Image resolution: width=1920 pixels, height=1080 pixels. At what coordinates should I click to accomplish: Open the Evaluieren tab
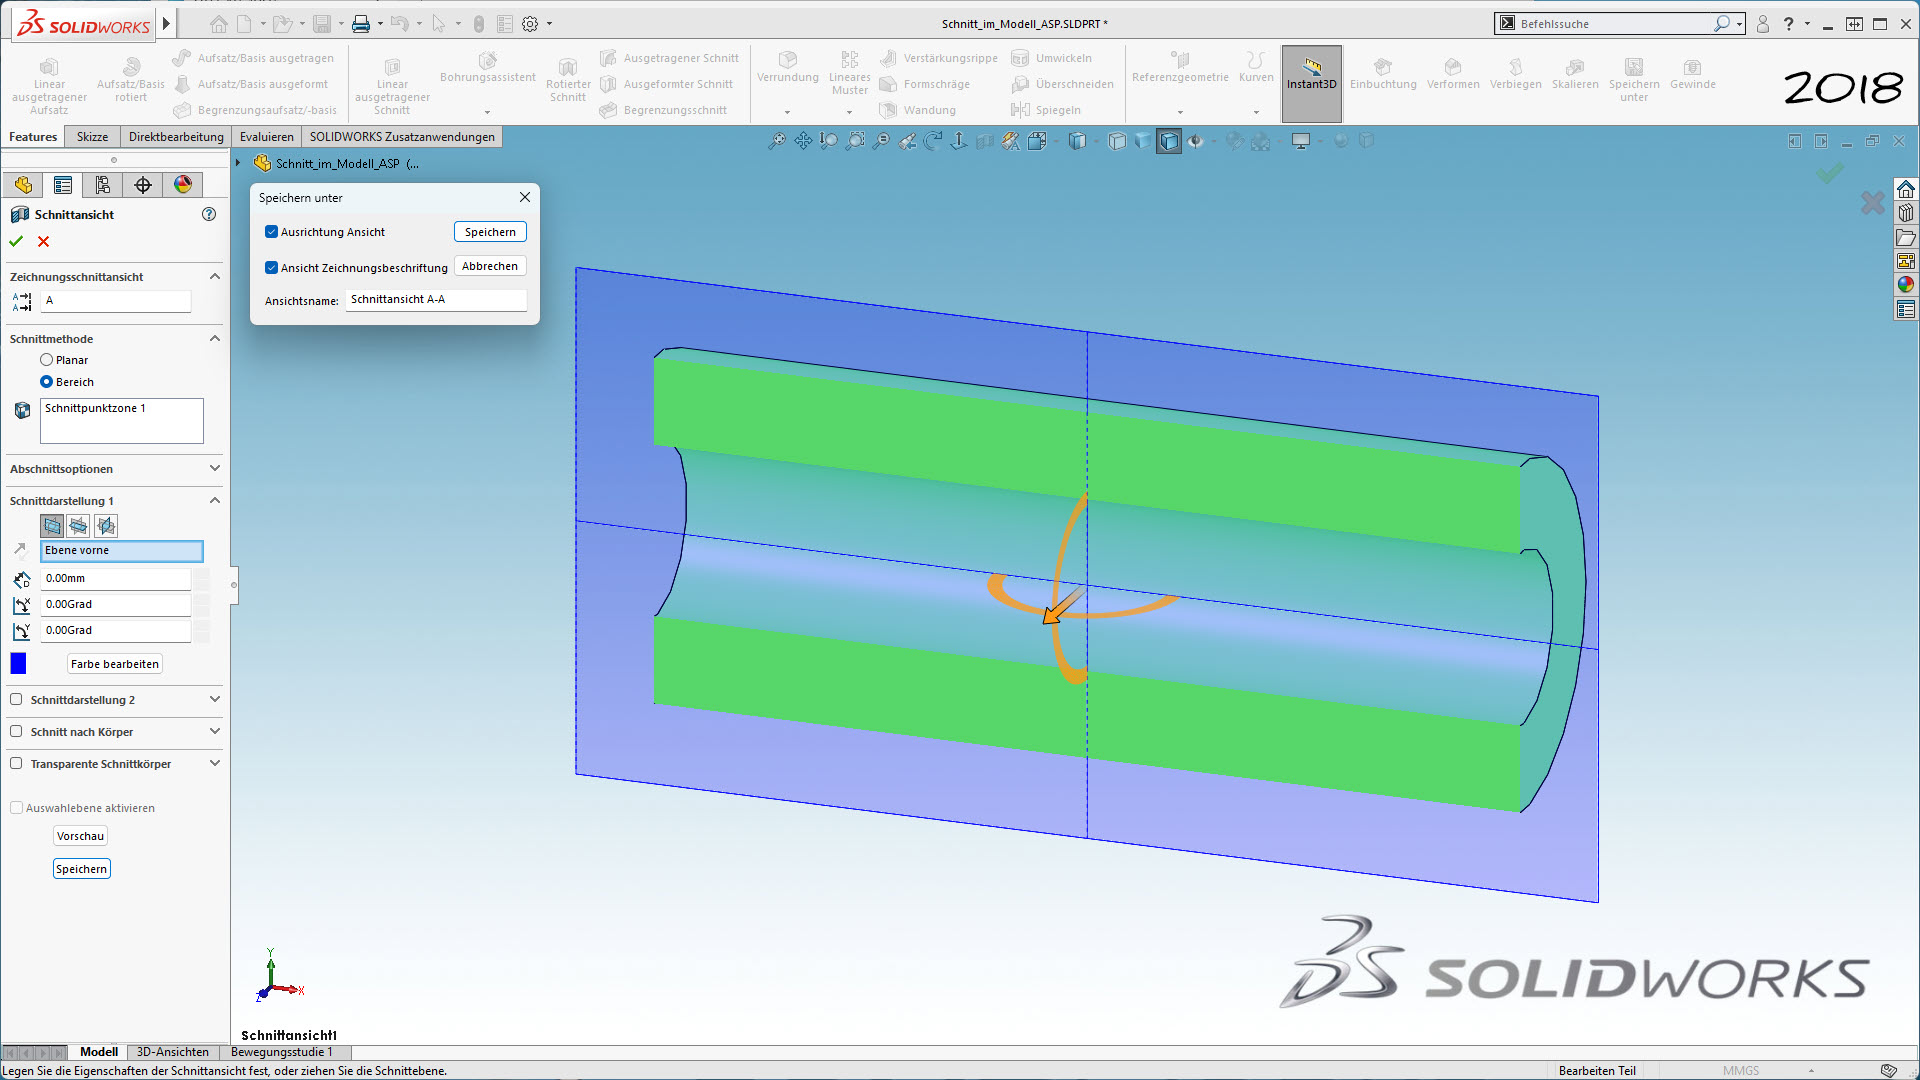click(x=266, y=137)
